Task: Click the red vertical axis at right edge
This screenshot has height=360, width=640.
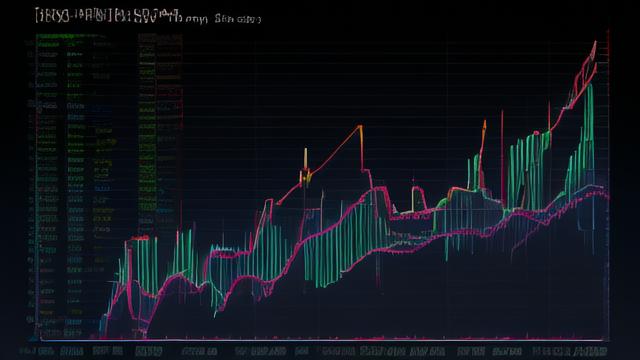Action: click(608, 184)
